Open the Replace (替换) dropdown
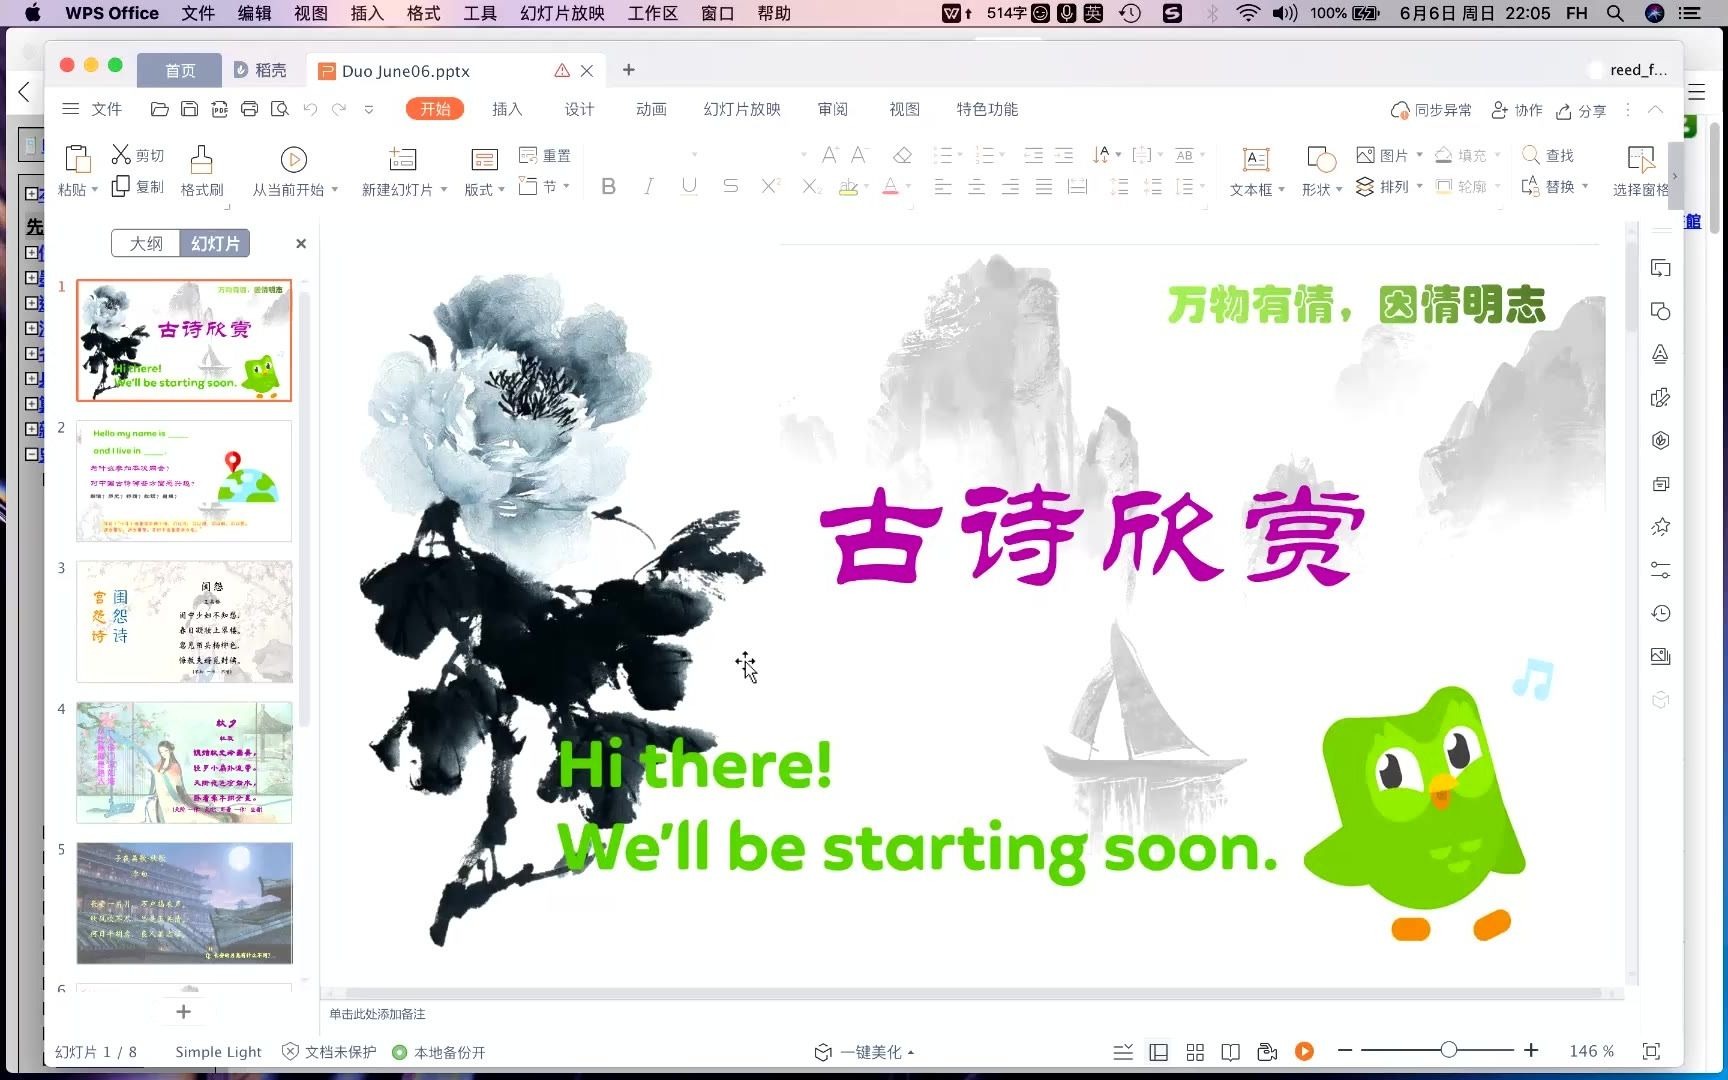The image size is (1728, 1080). coord(1555,186)
